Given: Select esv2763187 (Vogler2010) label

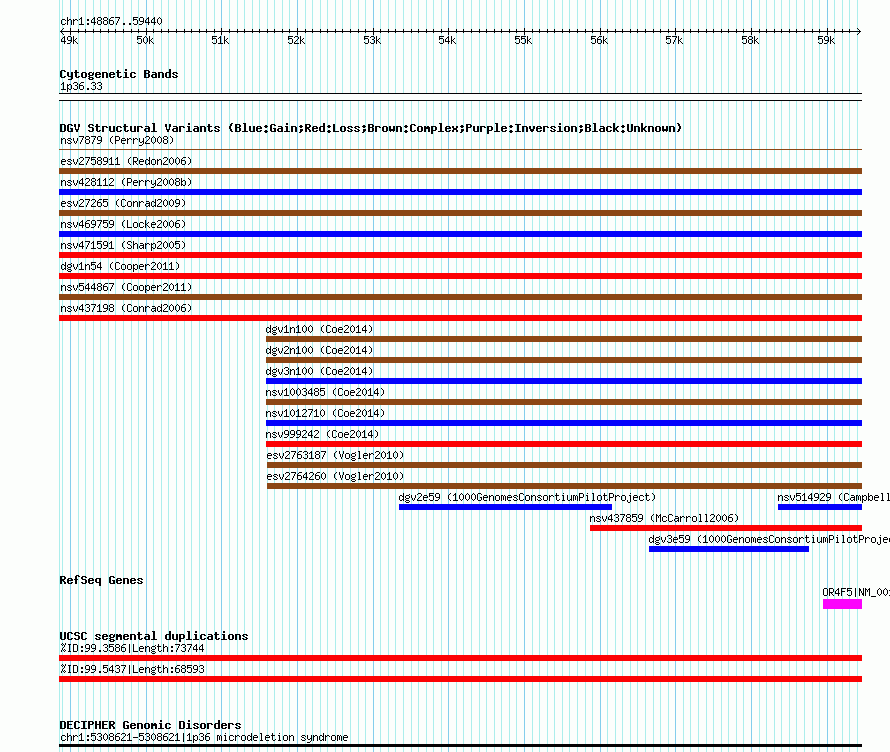Looking at the screenshot, I should [335, 455].
